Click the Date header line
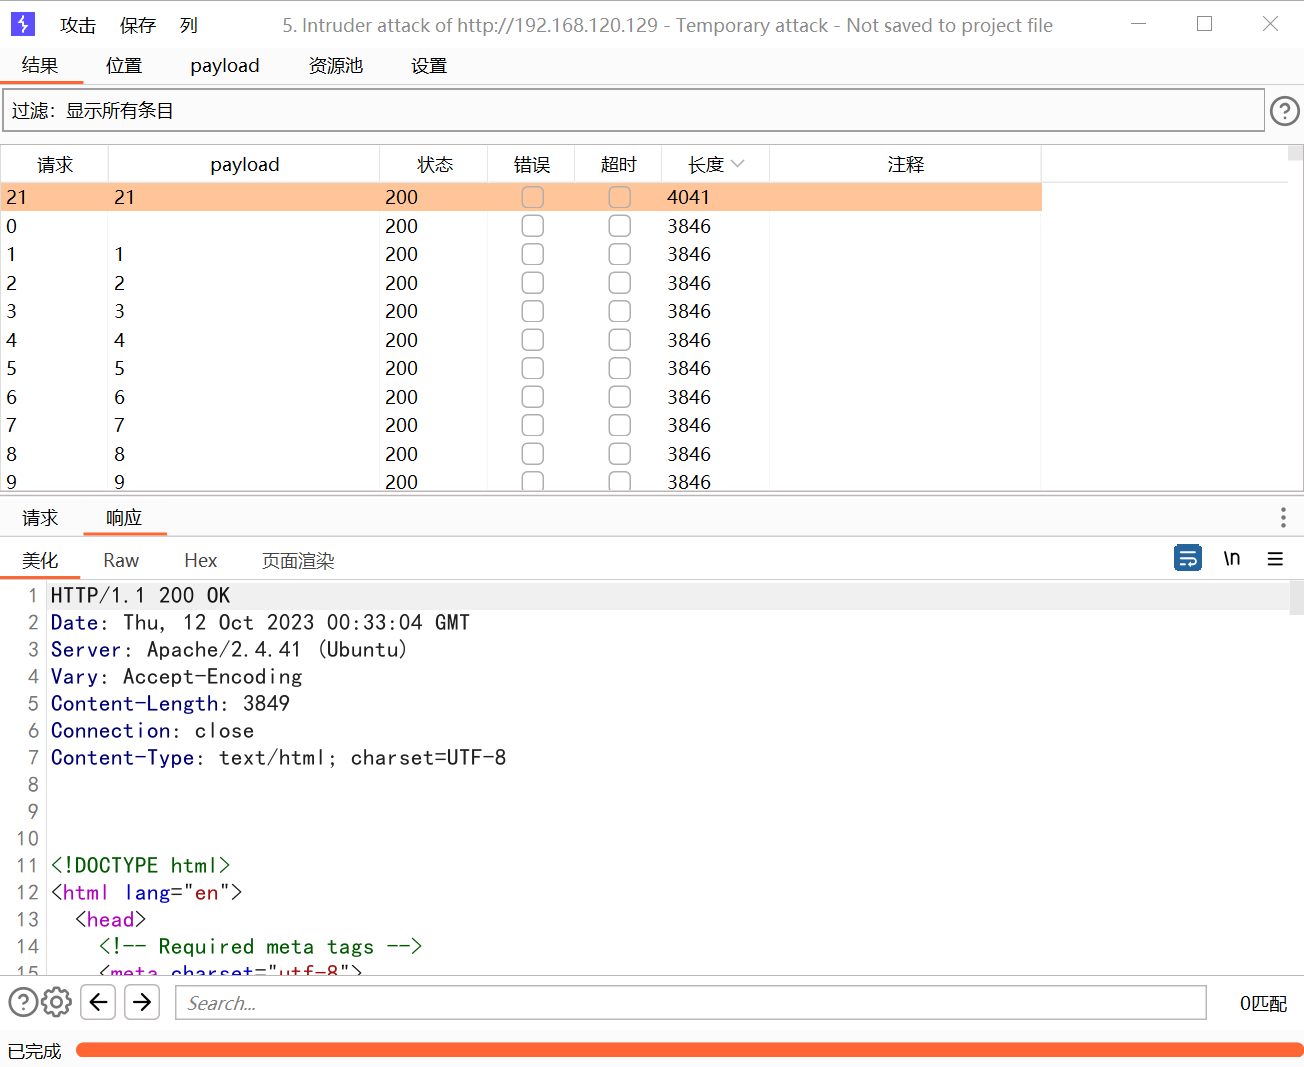This screenshot has height=1067, width=1304. point(260,622)
